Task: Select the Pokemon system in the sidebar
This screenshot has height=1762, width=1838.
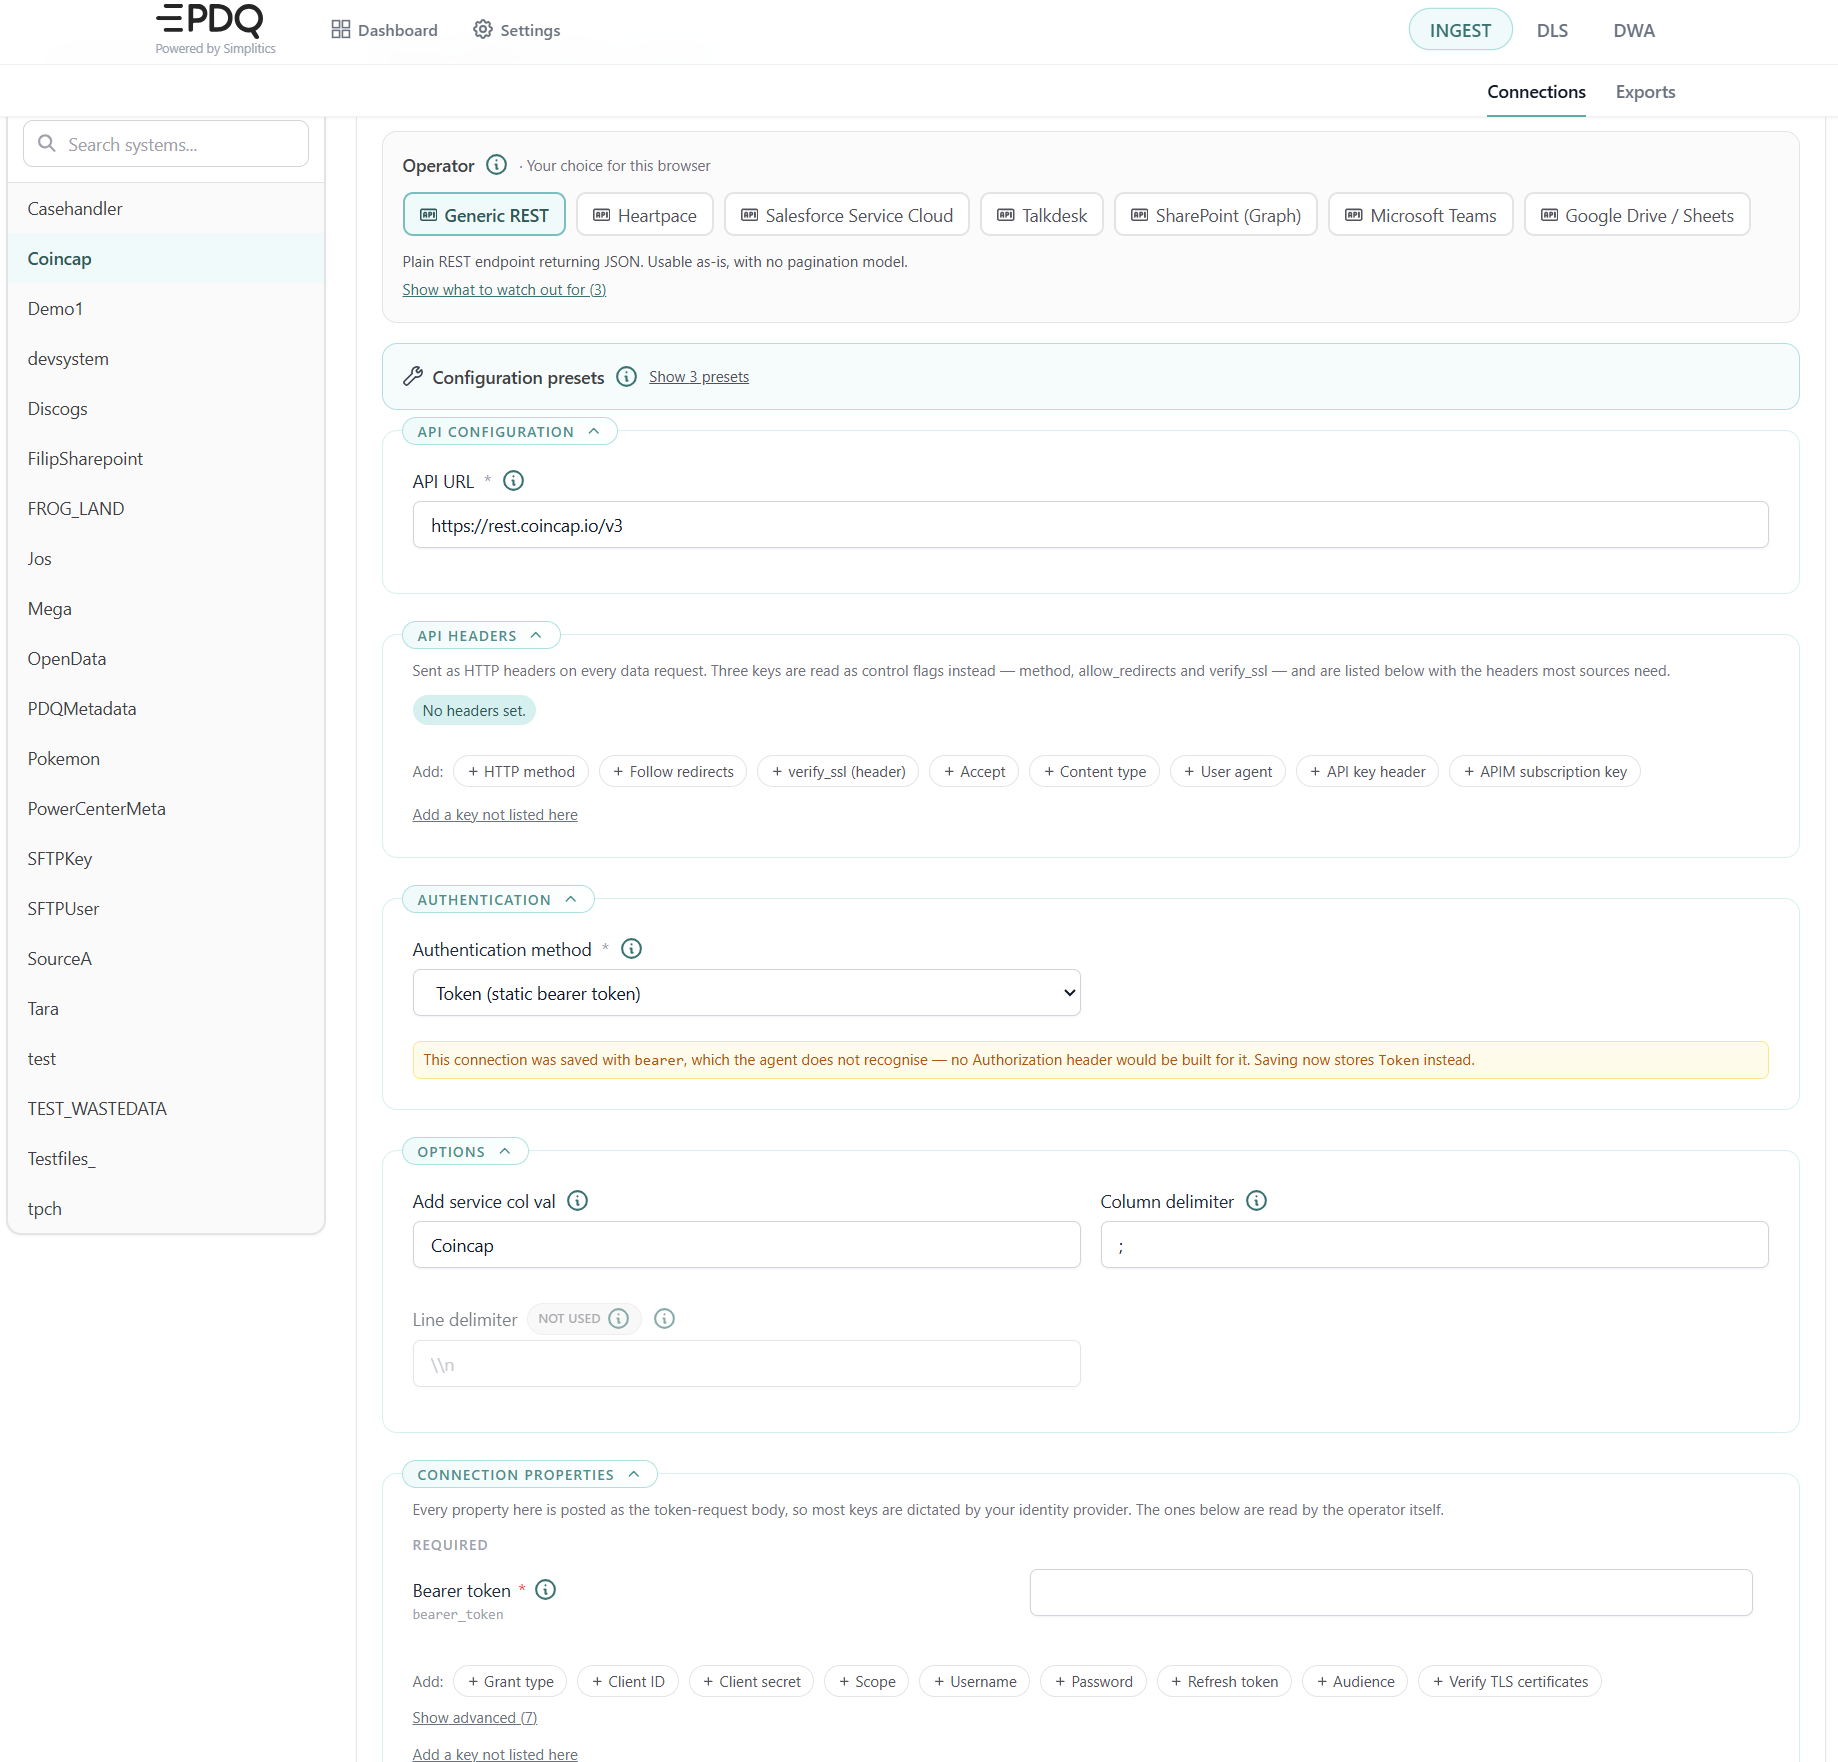Action: (x=165, y=759)
